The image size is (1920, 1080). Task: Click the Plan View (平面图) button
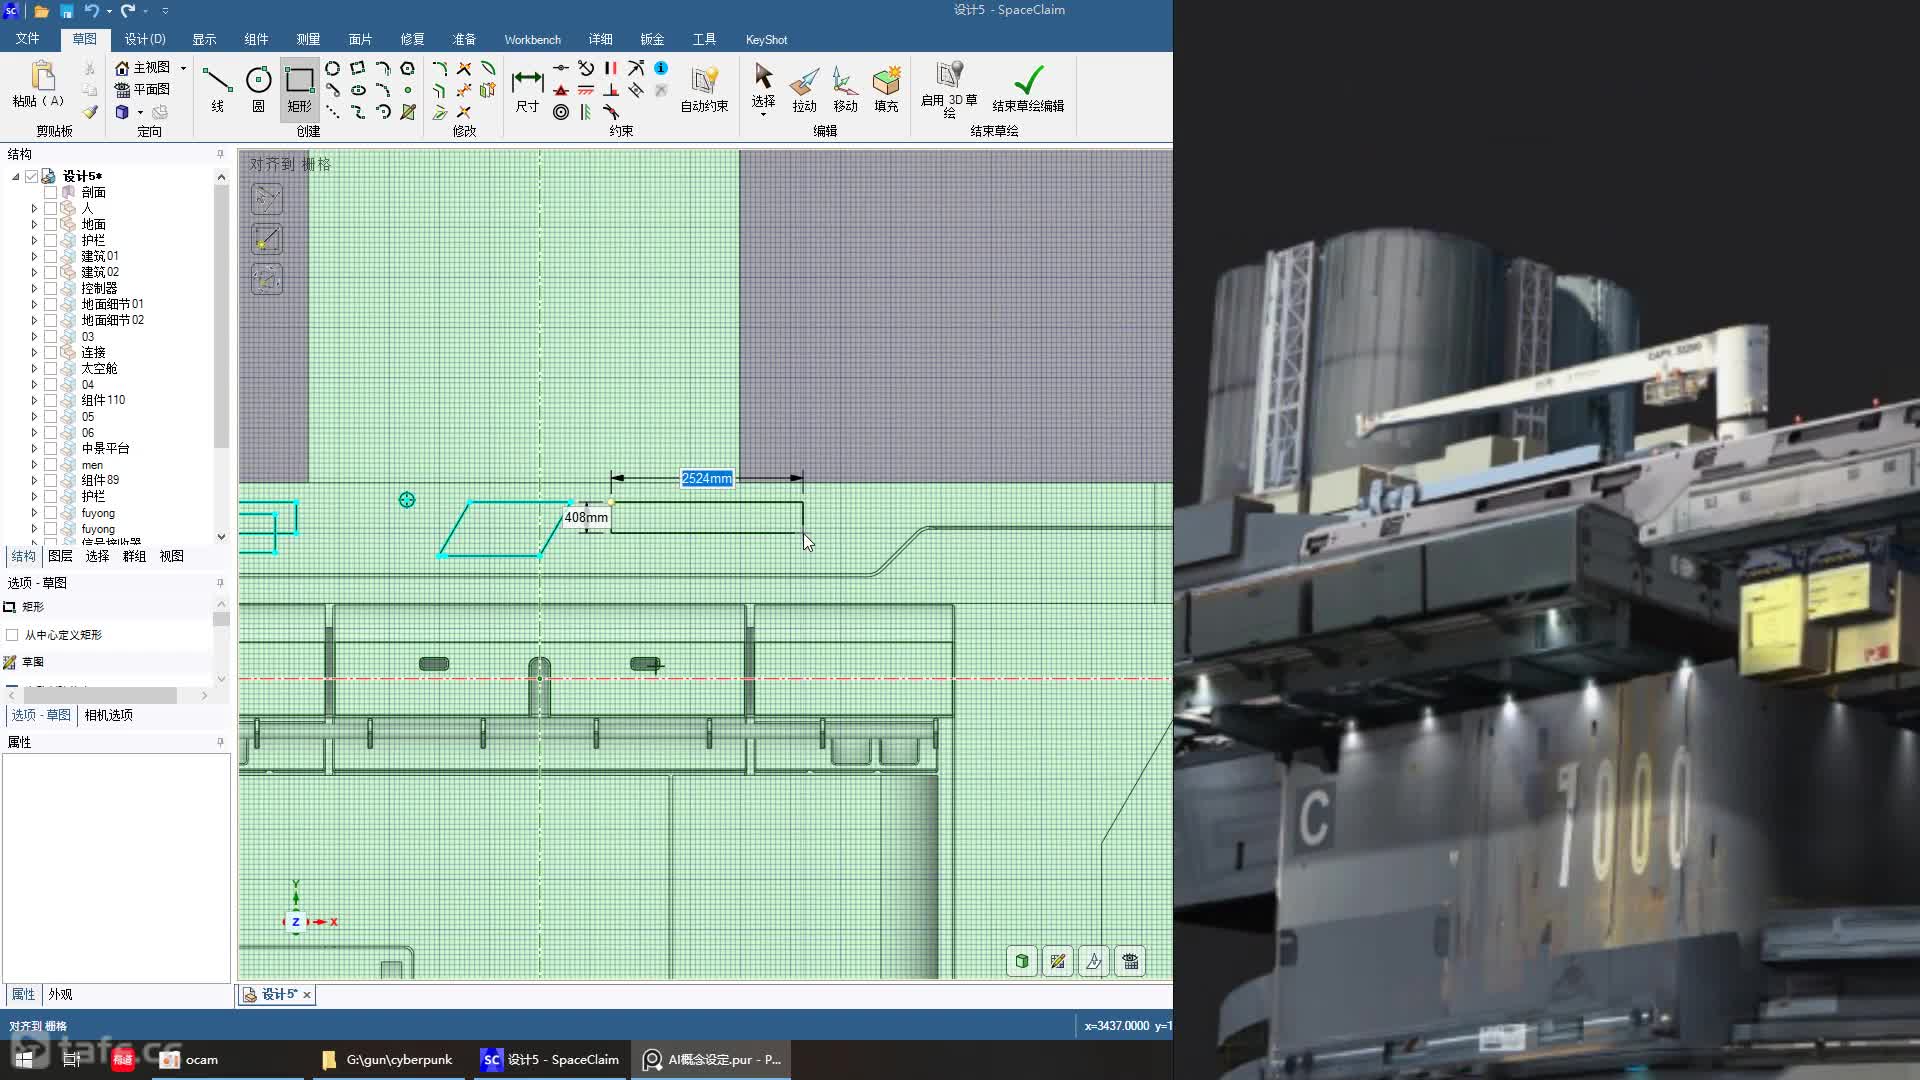pyautogui.click(x=143, y=89)
